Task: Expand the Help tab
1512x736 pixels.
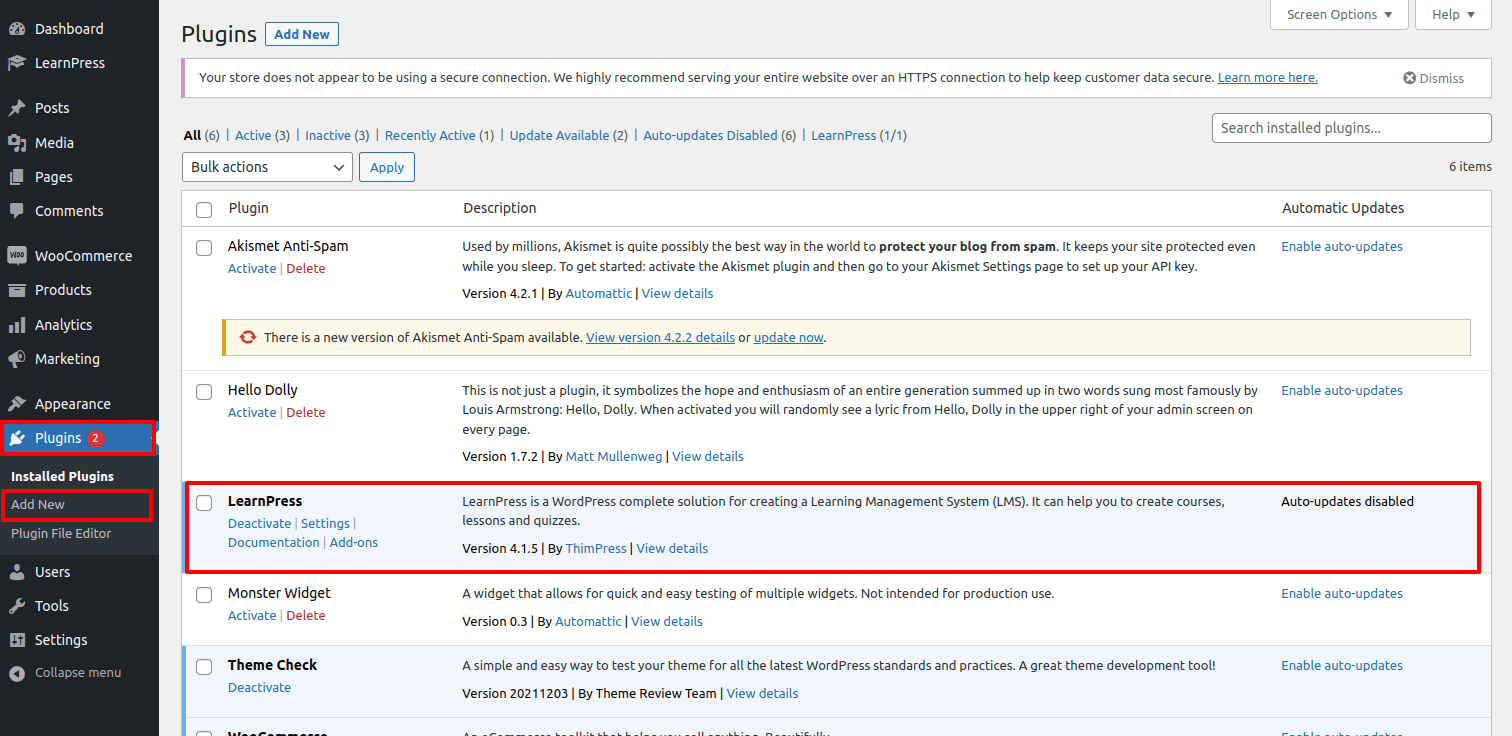Action: 1453,15
